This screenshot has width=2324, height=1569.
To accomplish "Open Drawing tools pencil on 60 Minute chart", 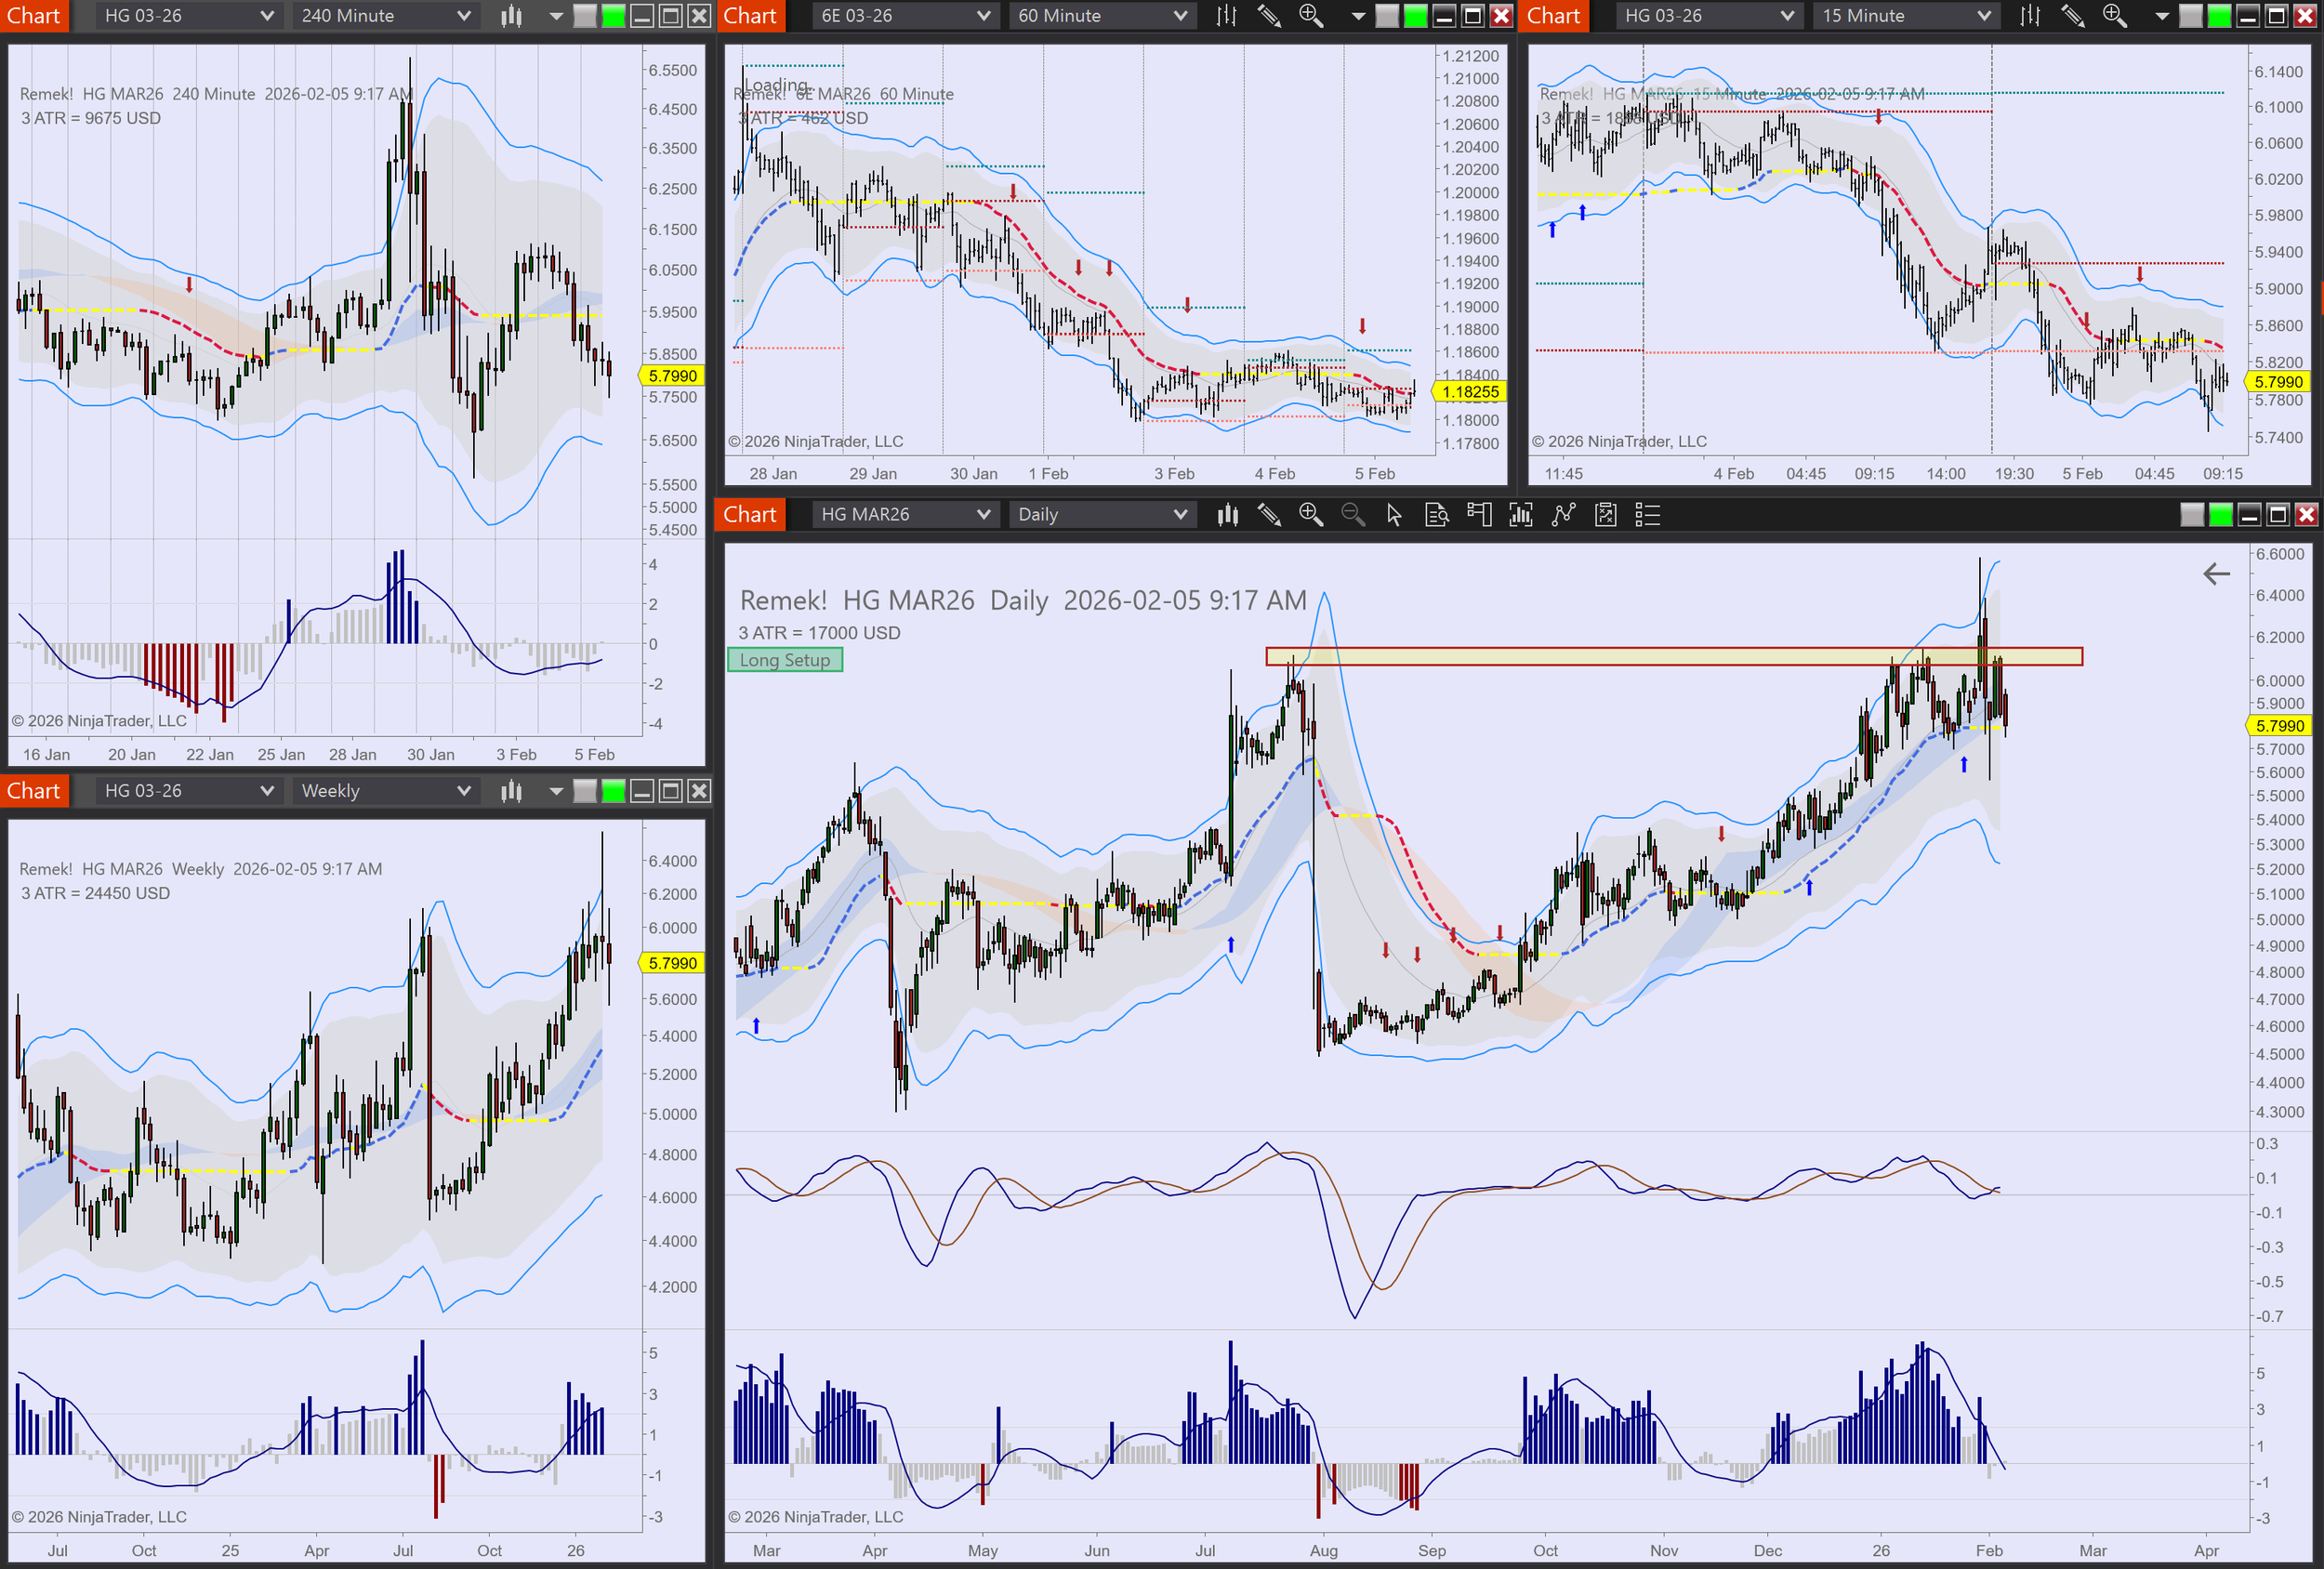I will point(1268,16).
